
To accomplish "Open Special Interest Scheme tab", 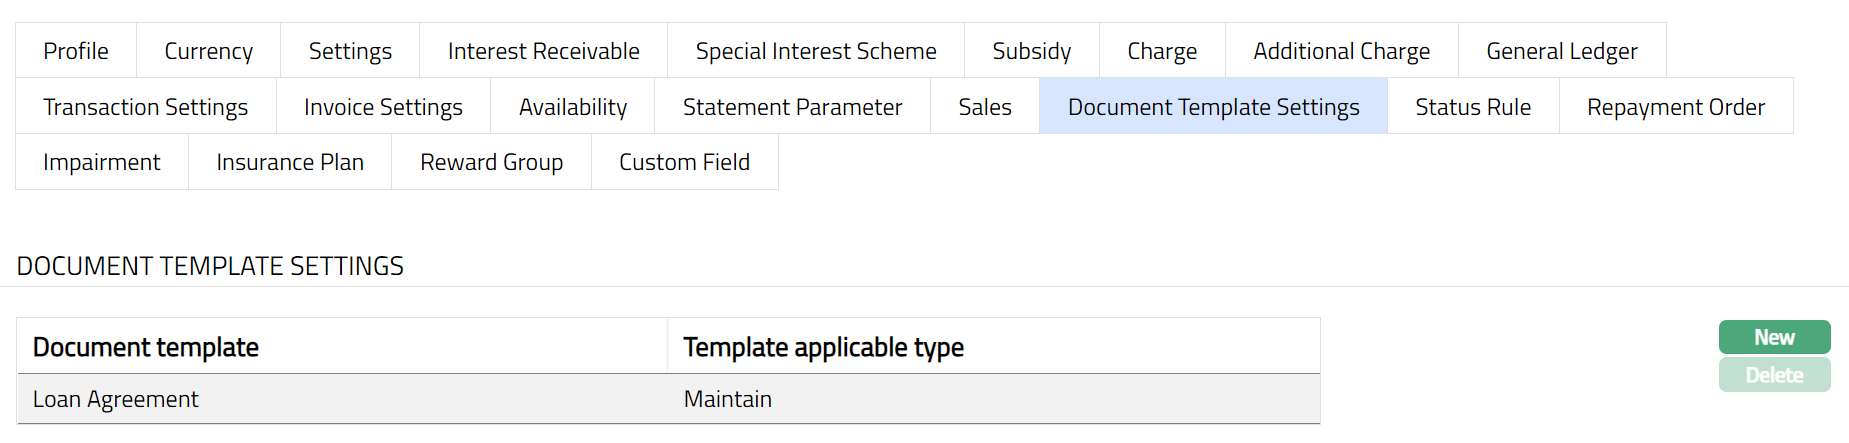I will [816, 51].
